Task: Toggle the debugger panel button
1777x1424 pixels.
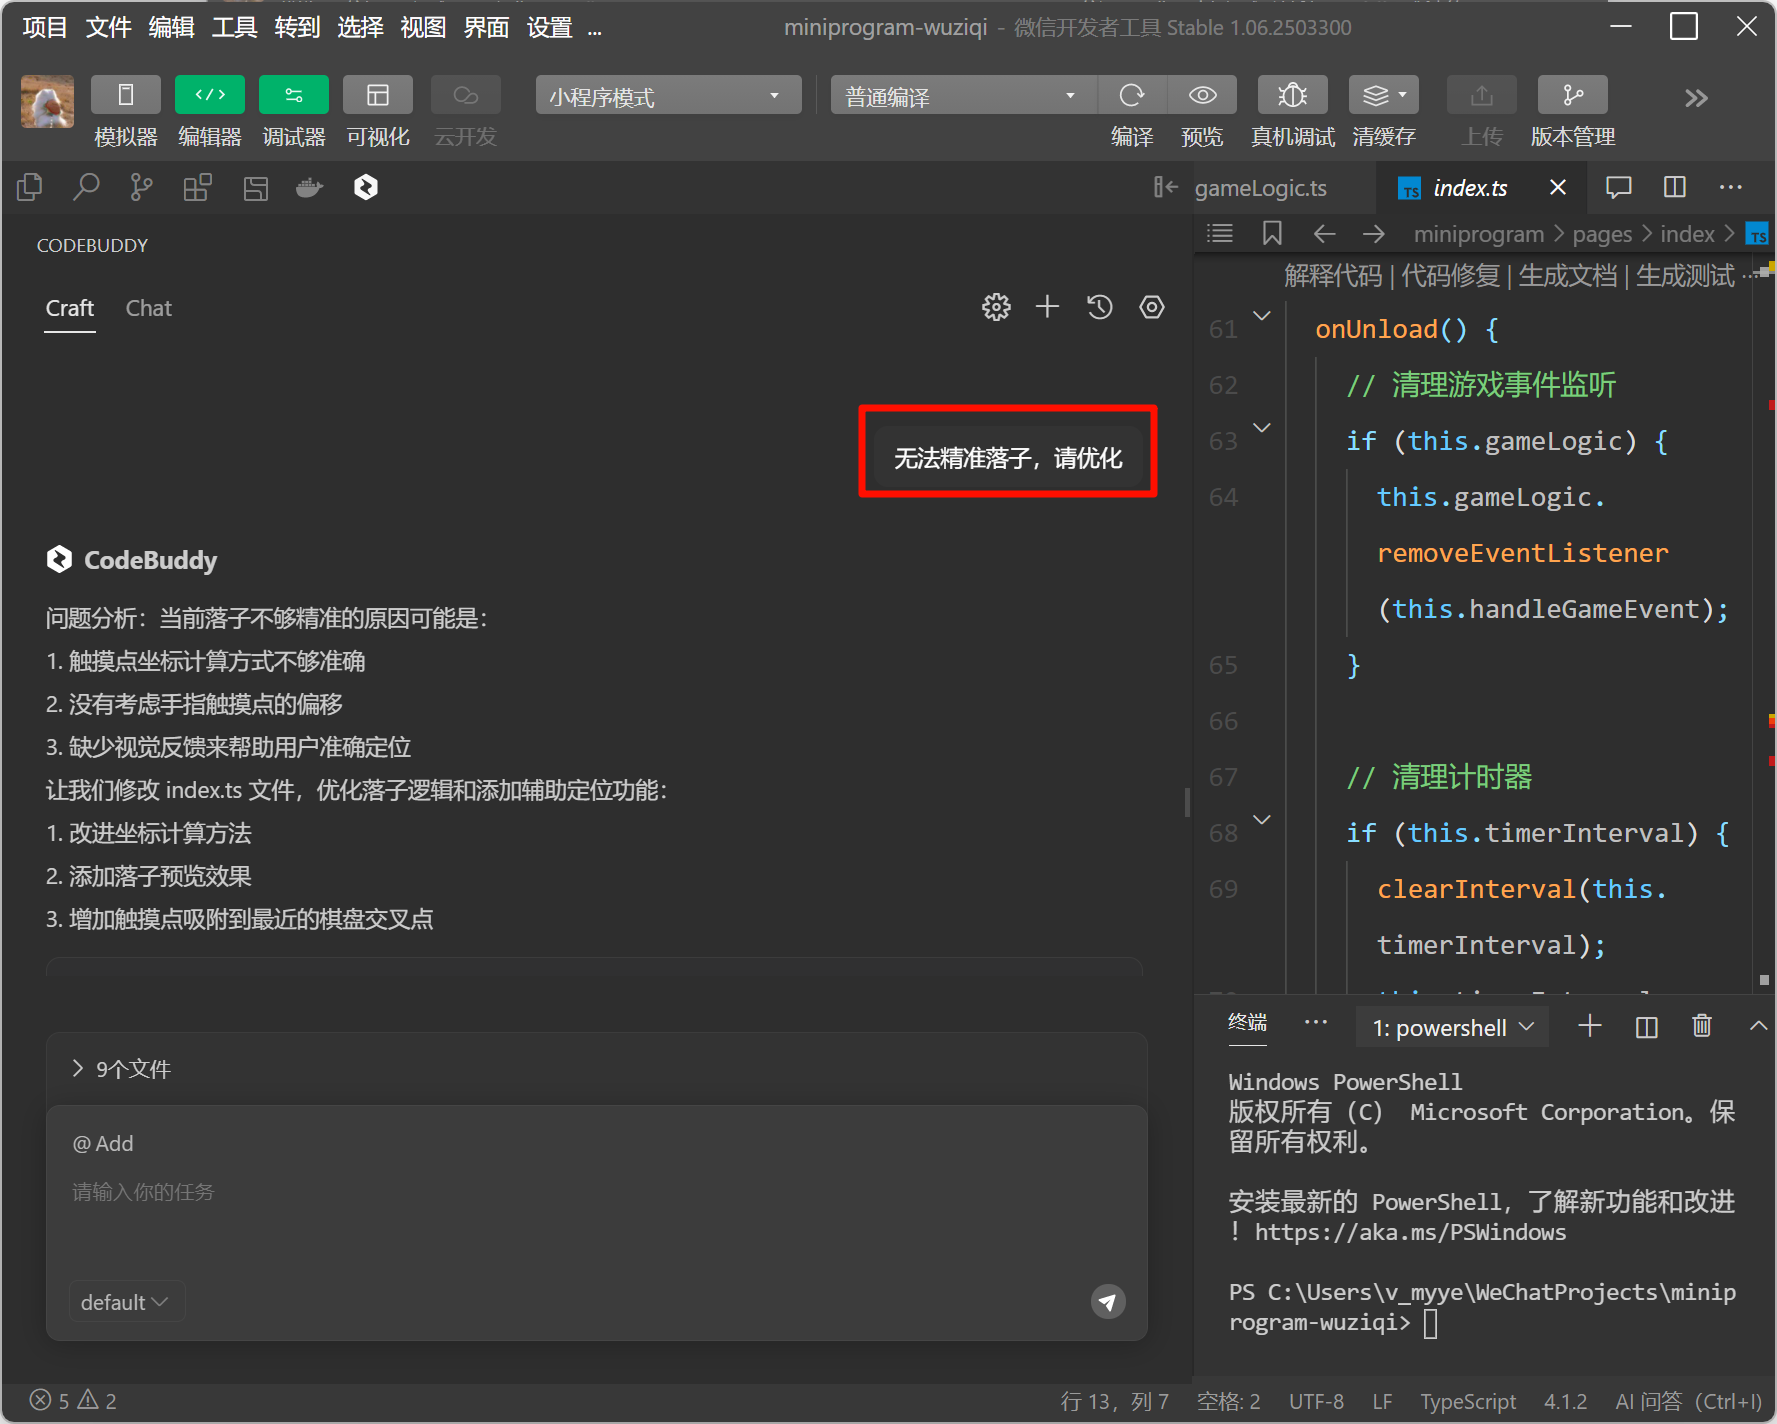Action: coord(294,96)
